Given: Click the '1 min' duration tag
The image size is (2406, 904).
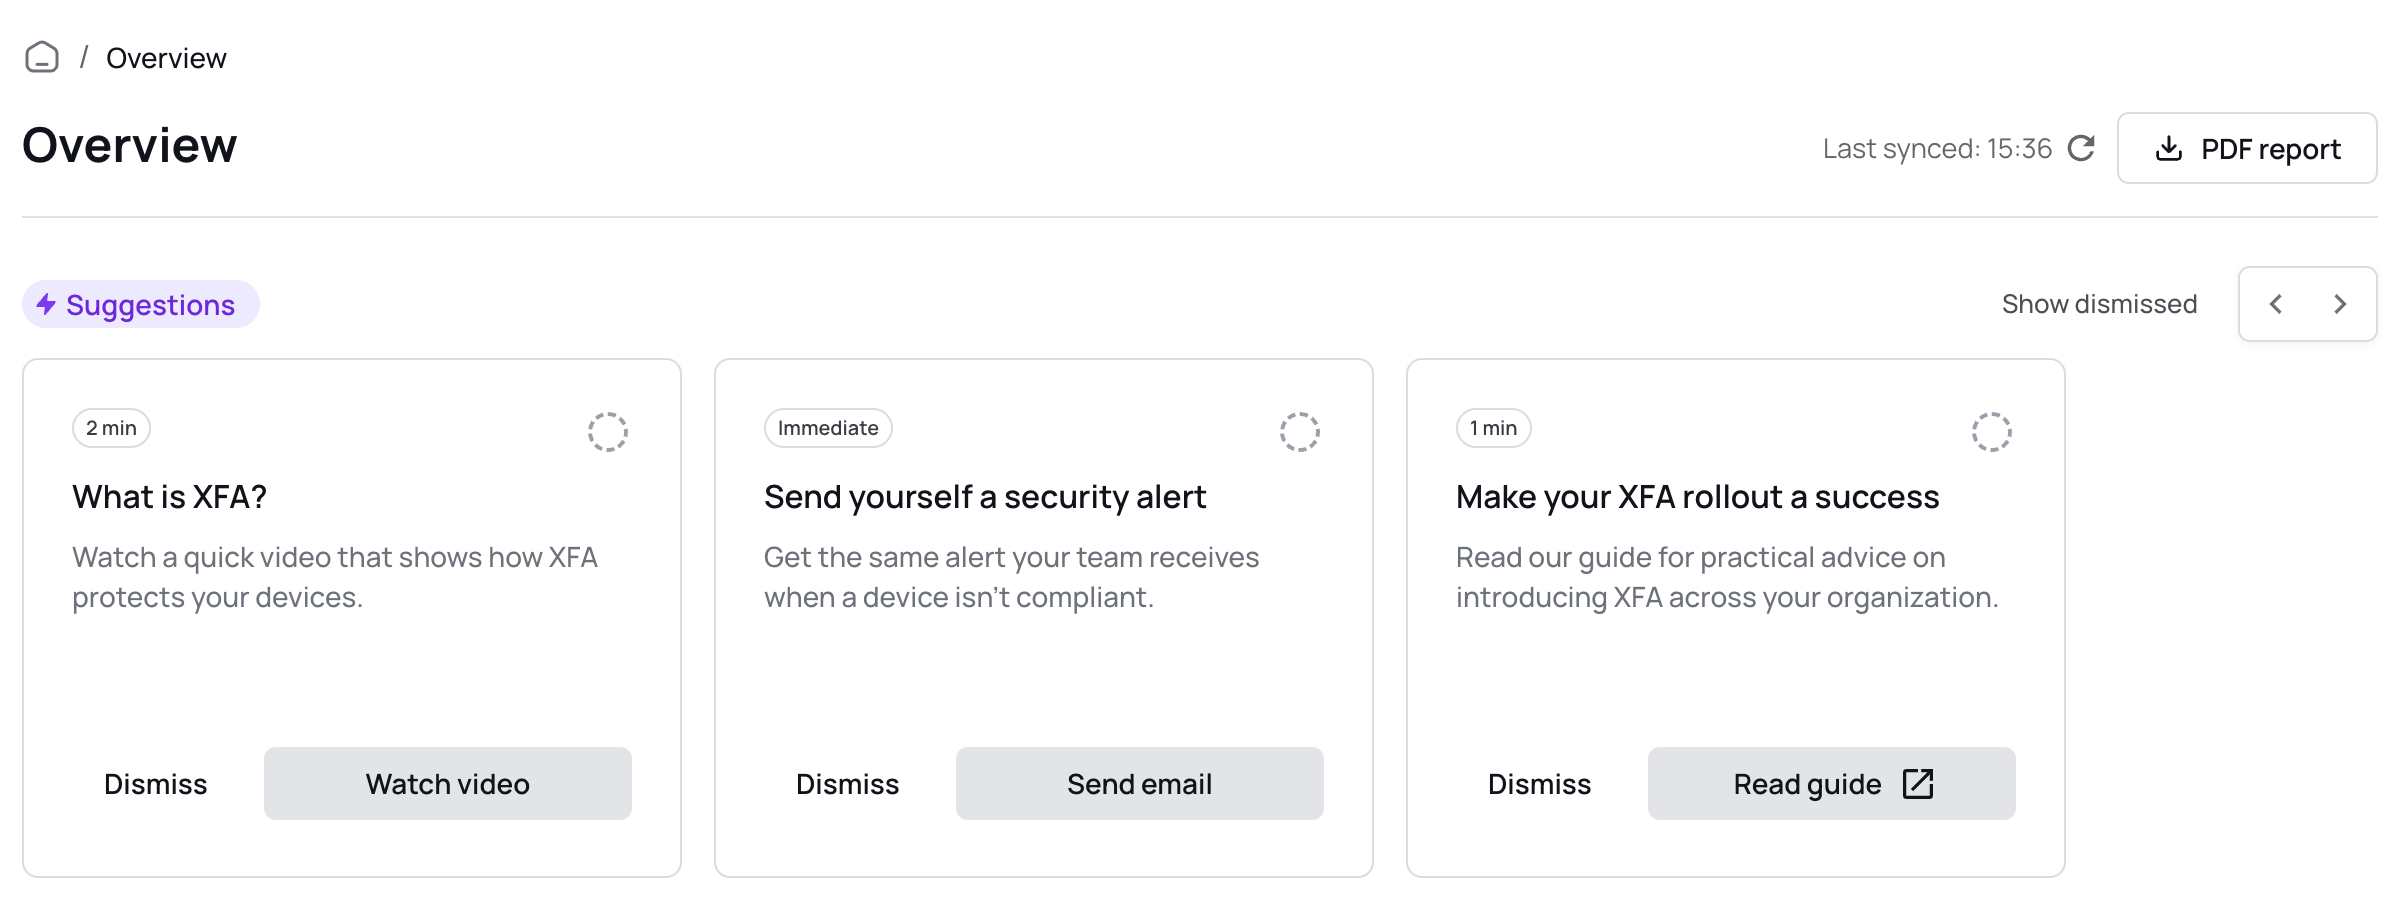Looking at the screenshot, I should click(x=1493, y=428).
